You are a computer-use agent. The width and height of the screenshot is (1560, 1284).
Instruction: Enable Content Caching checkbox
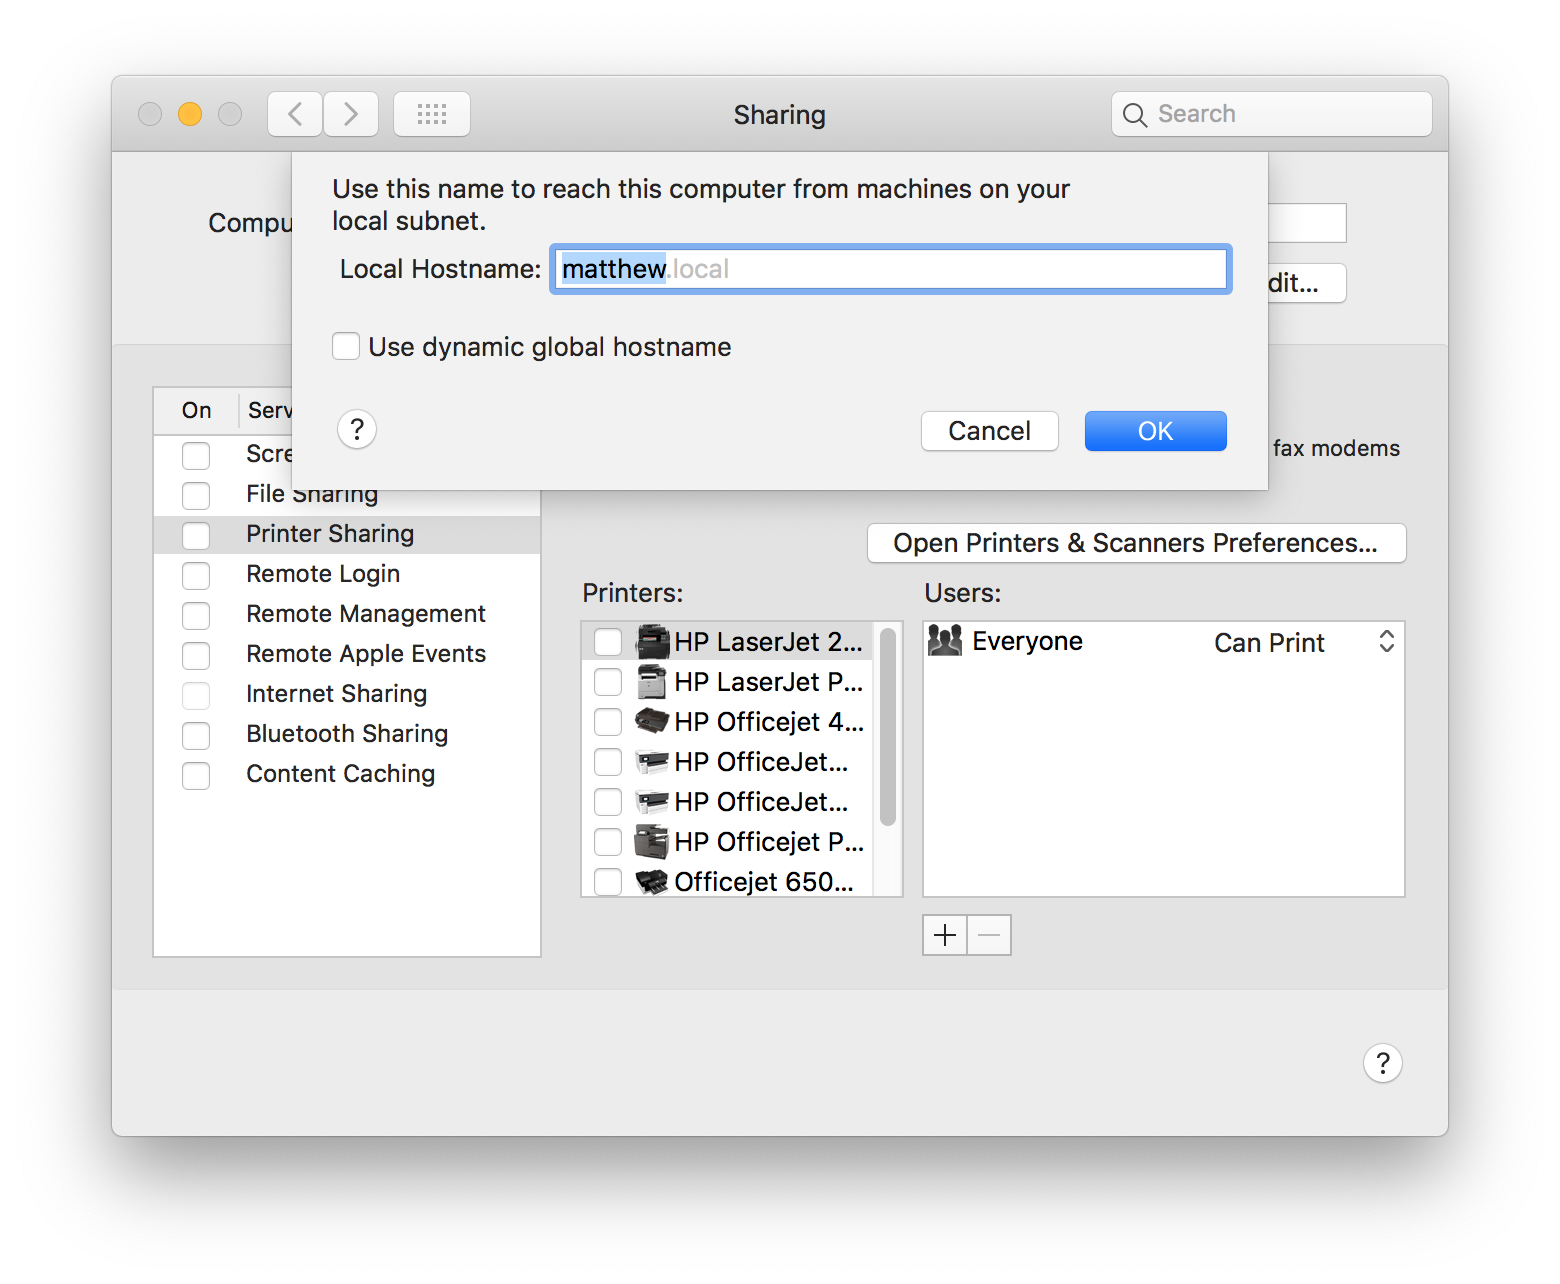pos(196,775)
